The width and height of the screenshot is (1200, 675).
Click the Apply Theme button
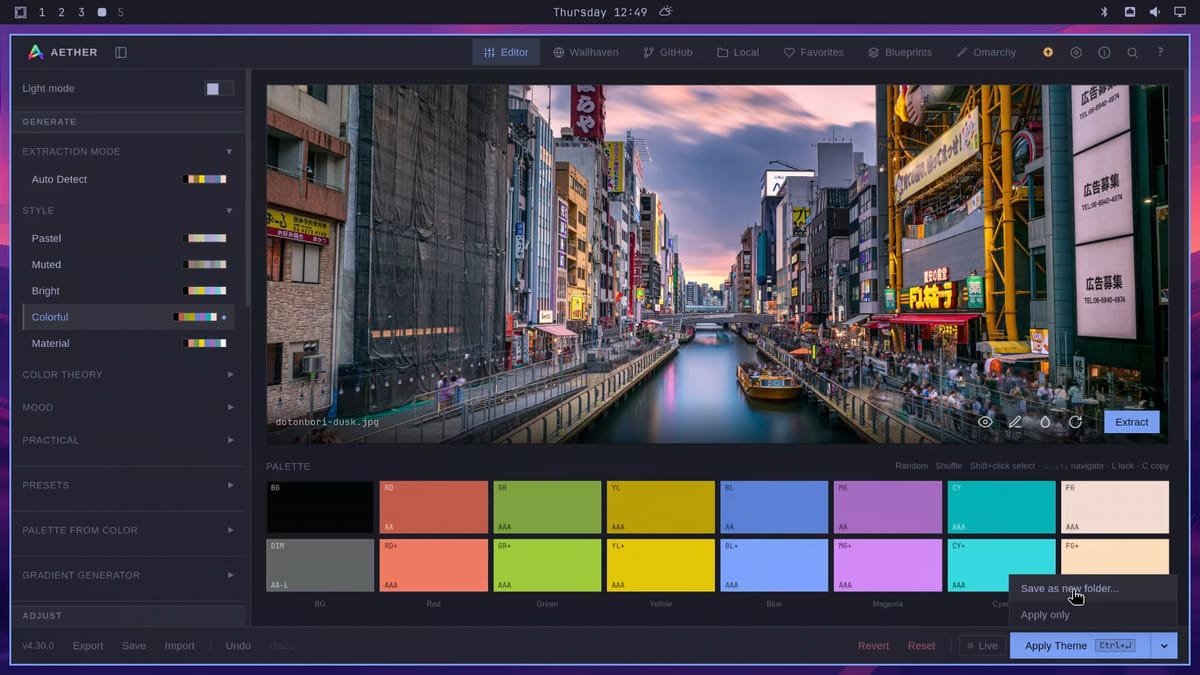coord(1080,646)
